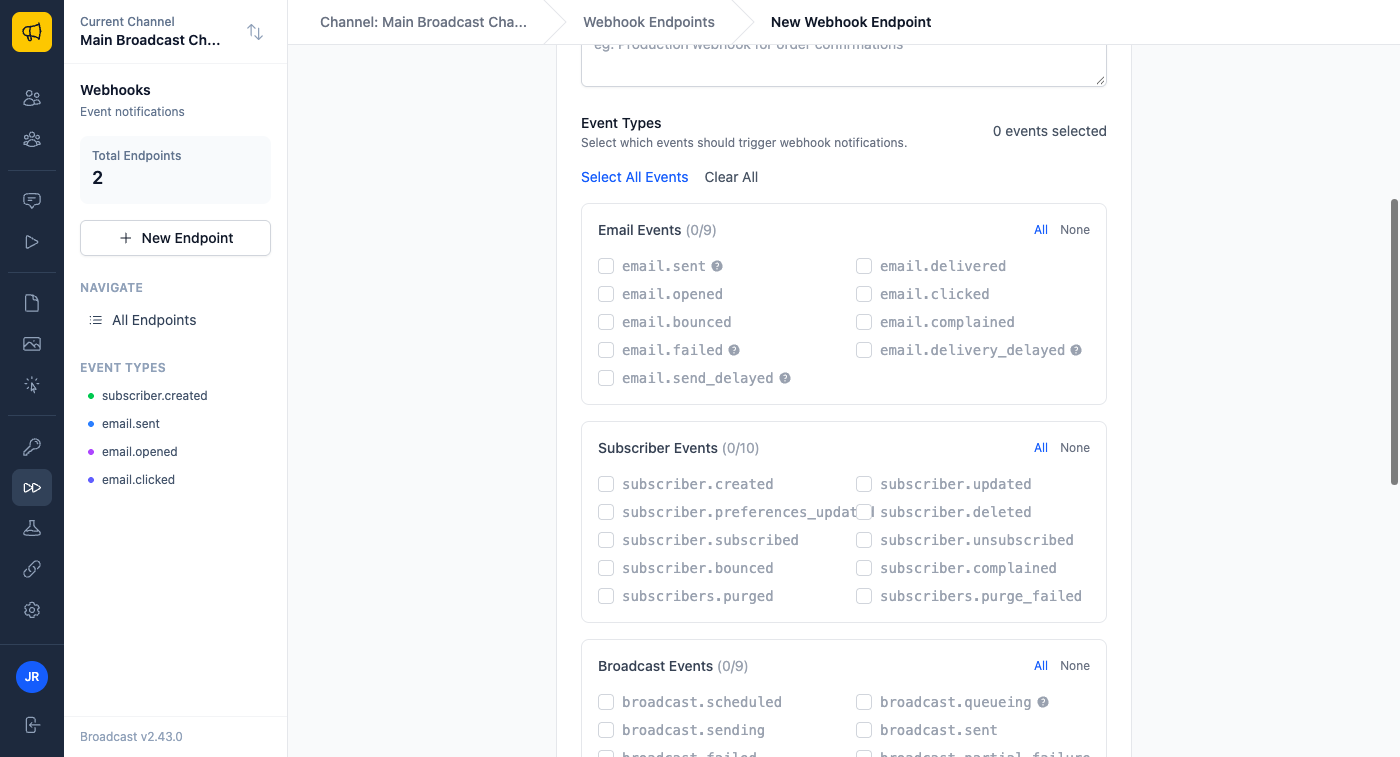Open the flask icon in the sidebar

32,528
